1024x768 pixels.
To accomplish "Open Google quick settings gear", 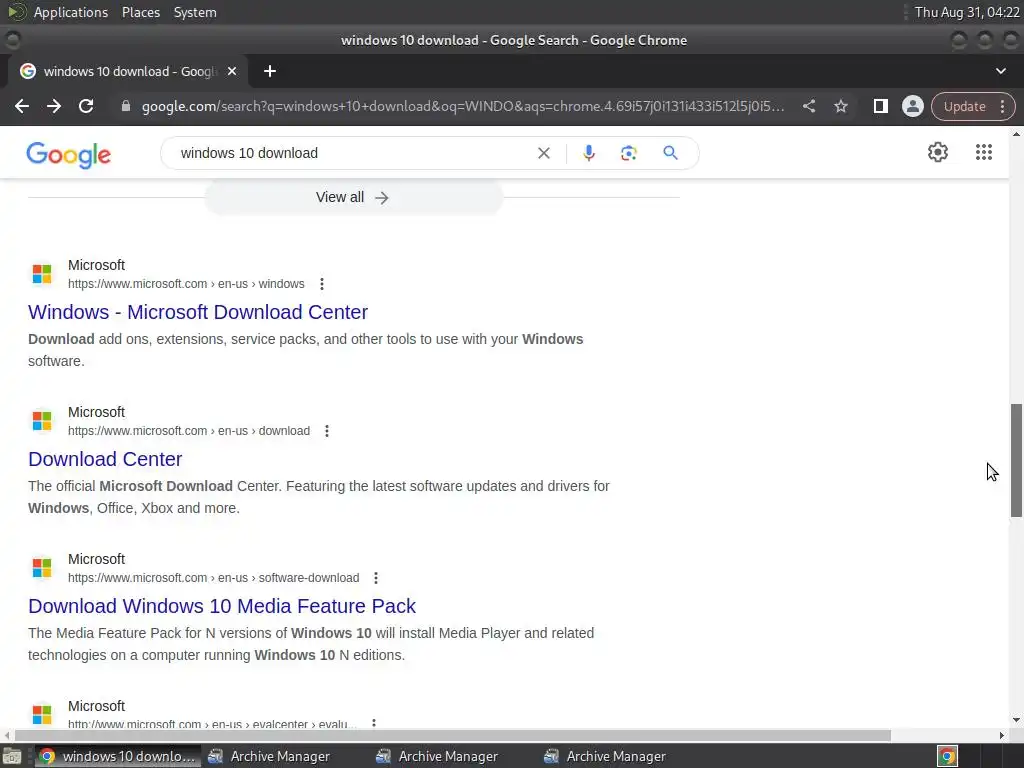I will [938, 152].
